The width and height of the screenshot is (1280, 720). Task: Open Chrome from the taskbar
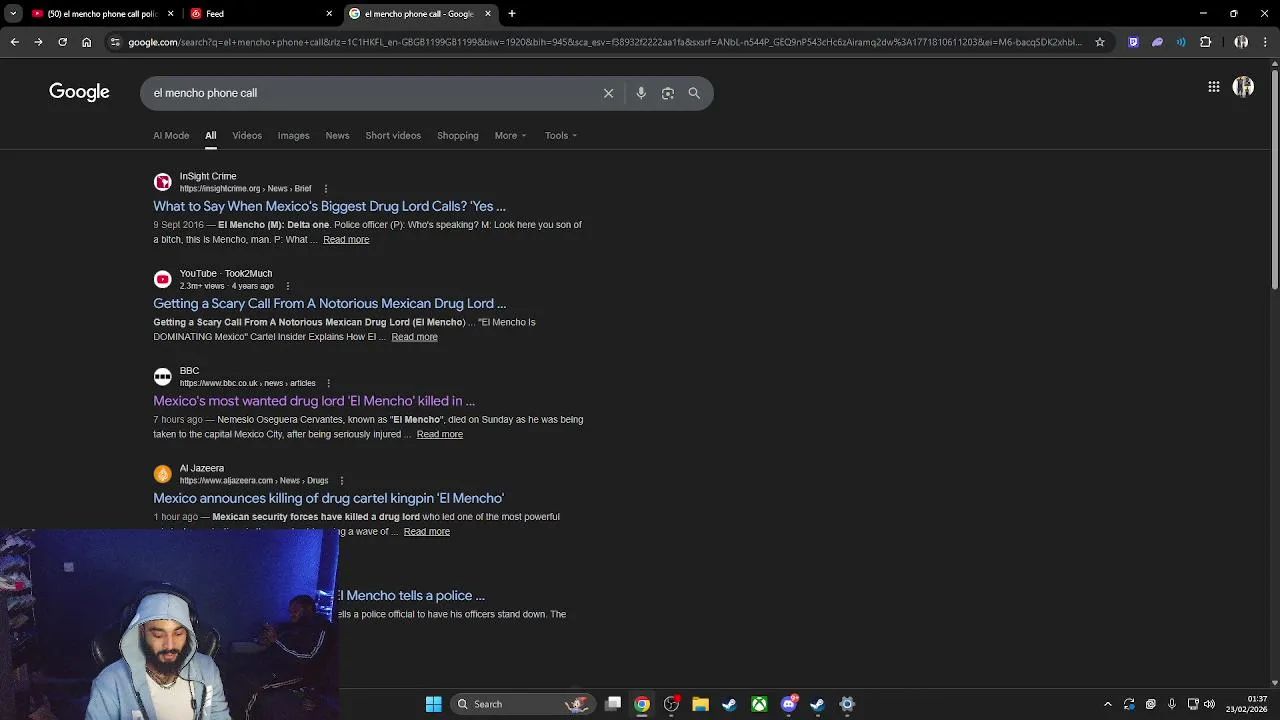coord(642,704)
